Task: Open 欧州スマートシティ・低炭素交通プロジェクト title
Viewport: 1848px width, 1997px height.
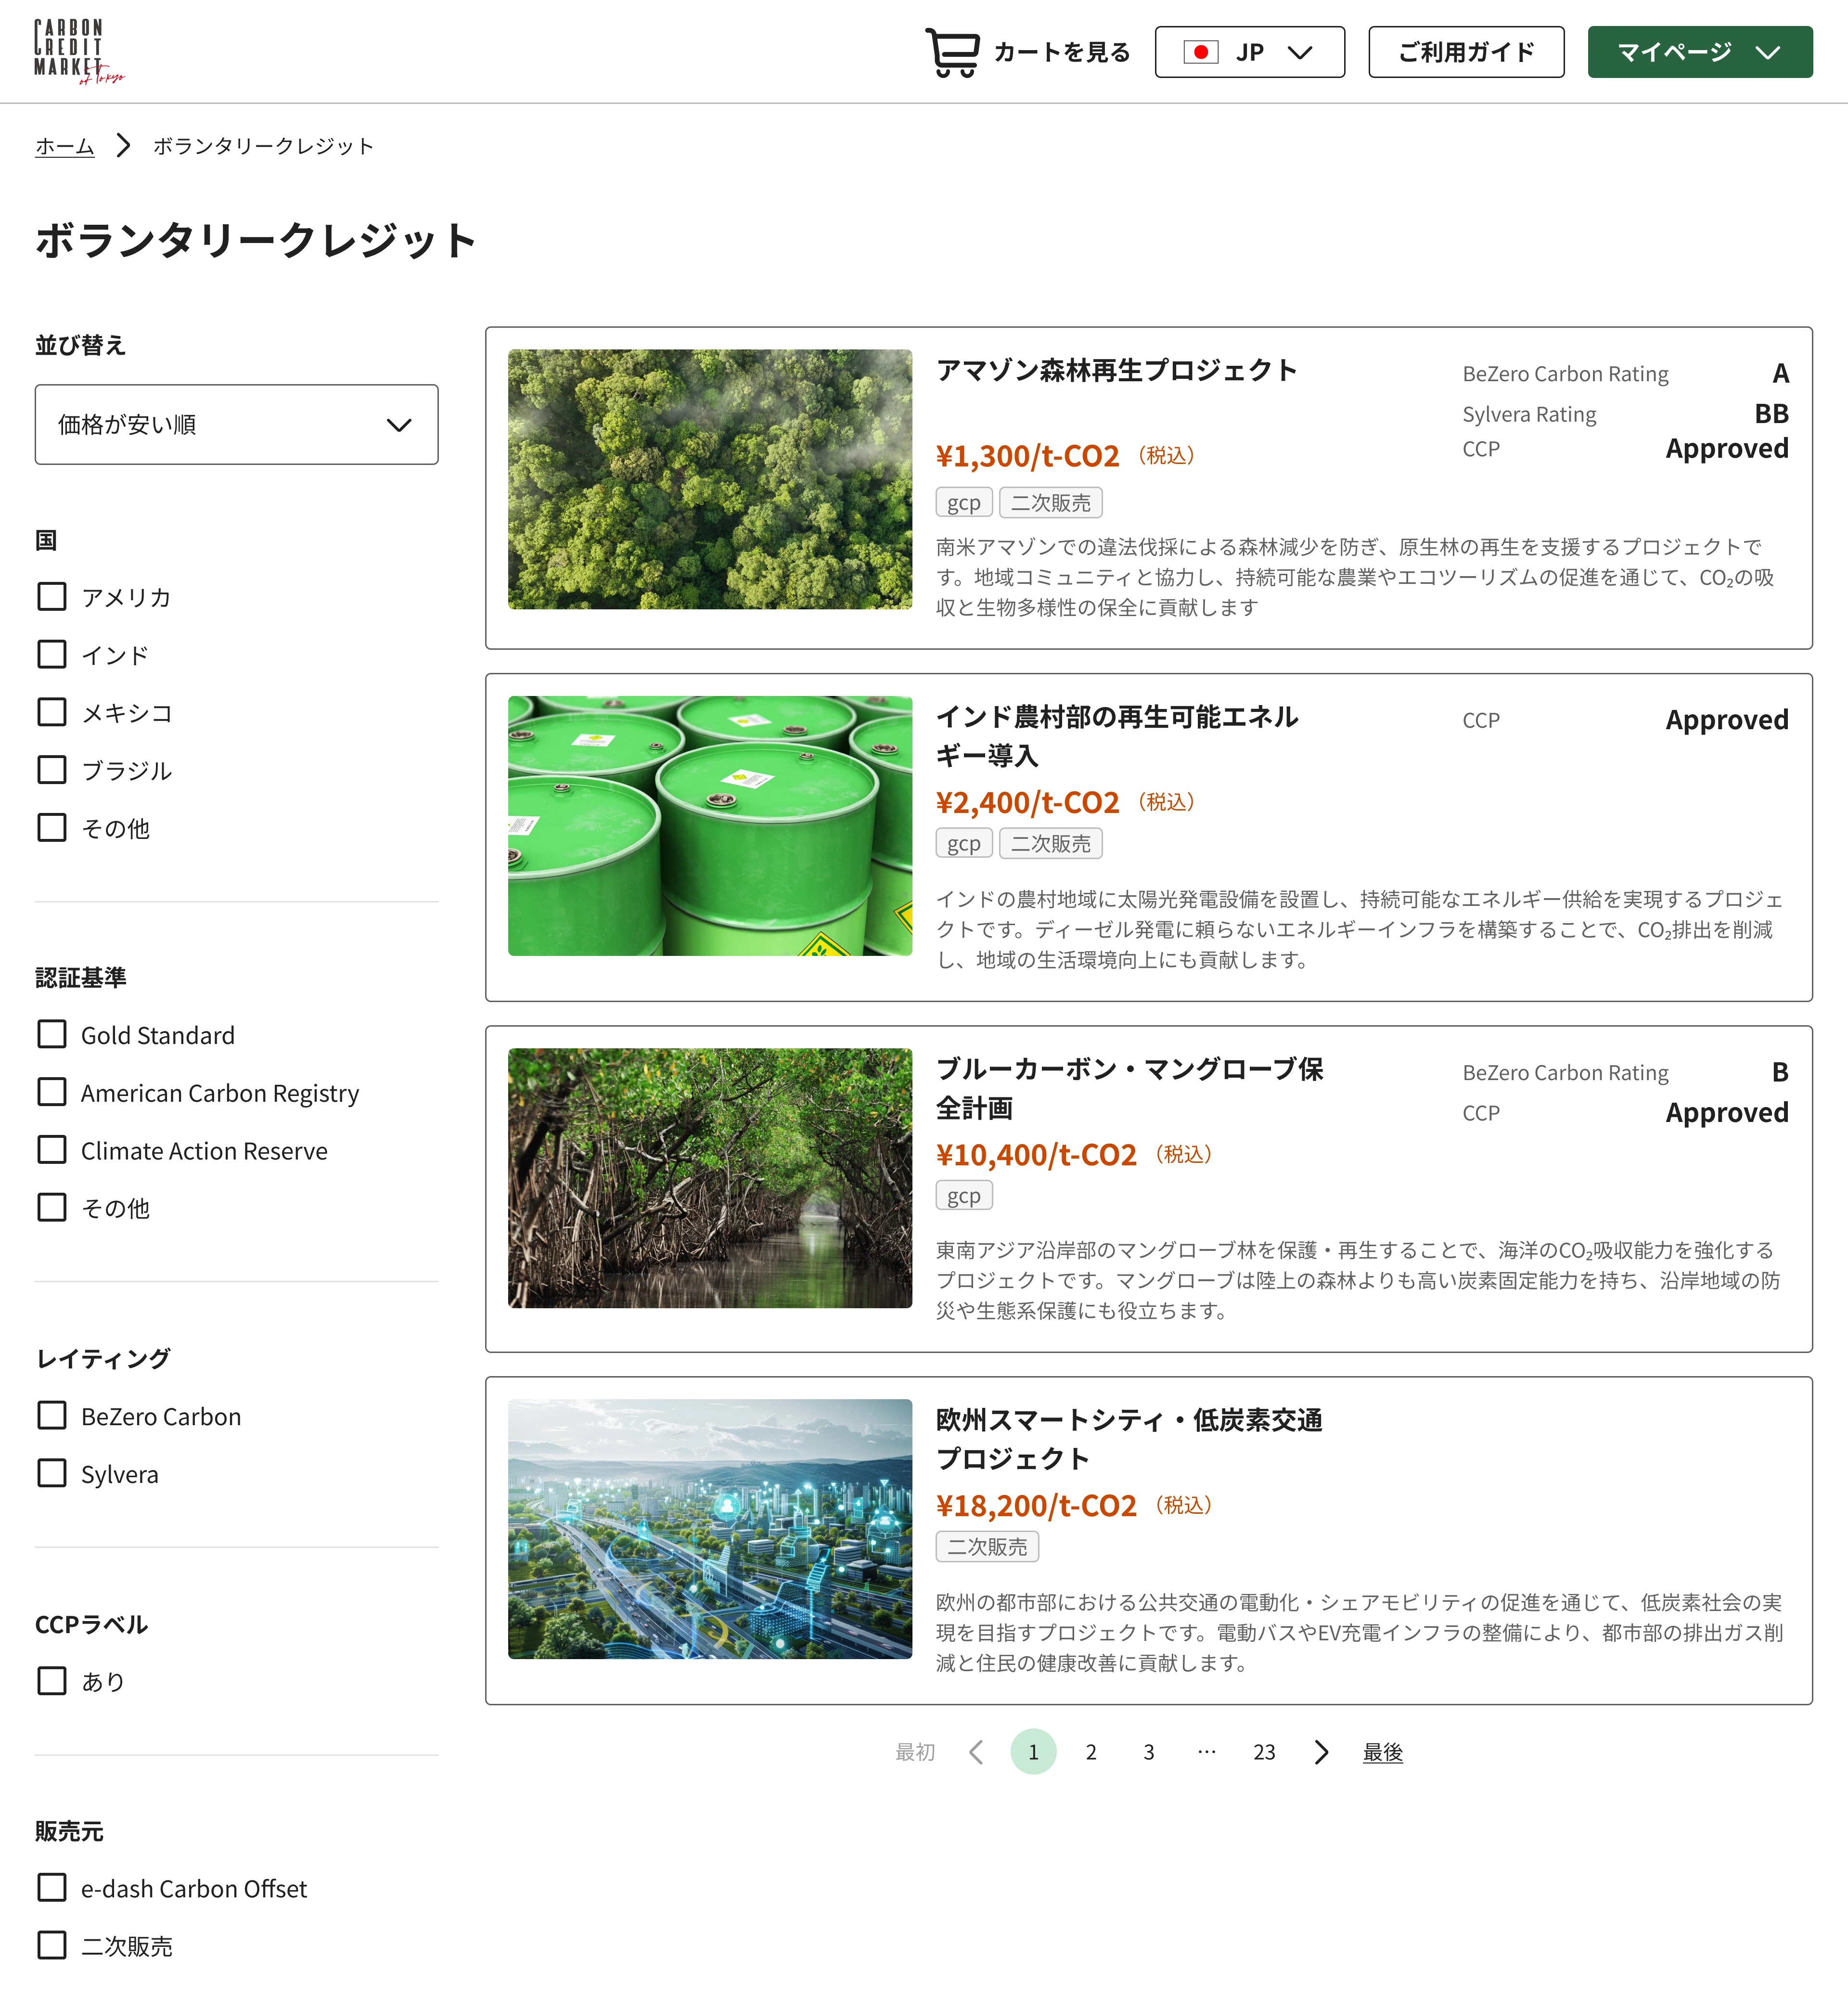Action: pyautogui.click(x=1129, y=1439)
